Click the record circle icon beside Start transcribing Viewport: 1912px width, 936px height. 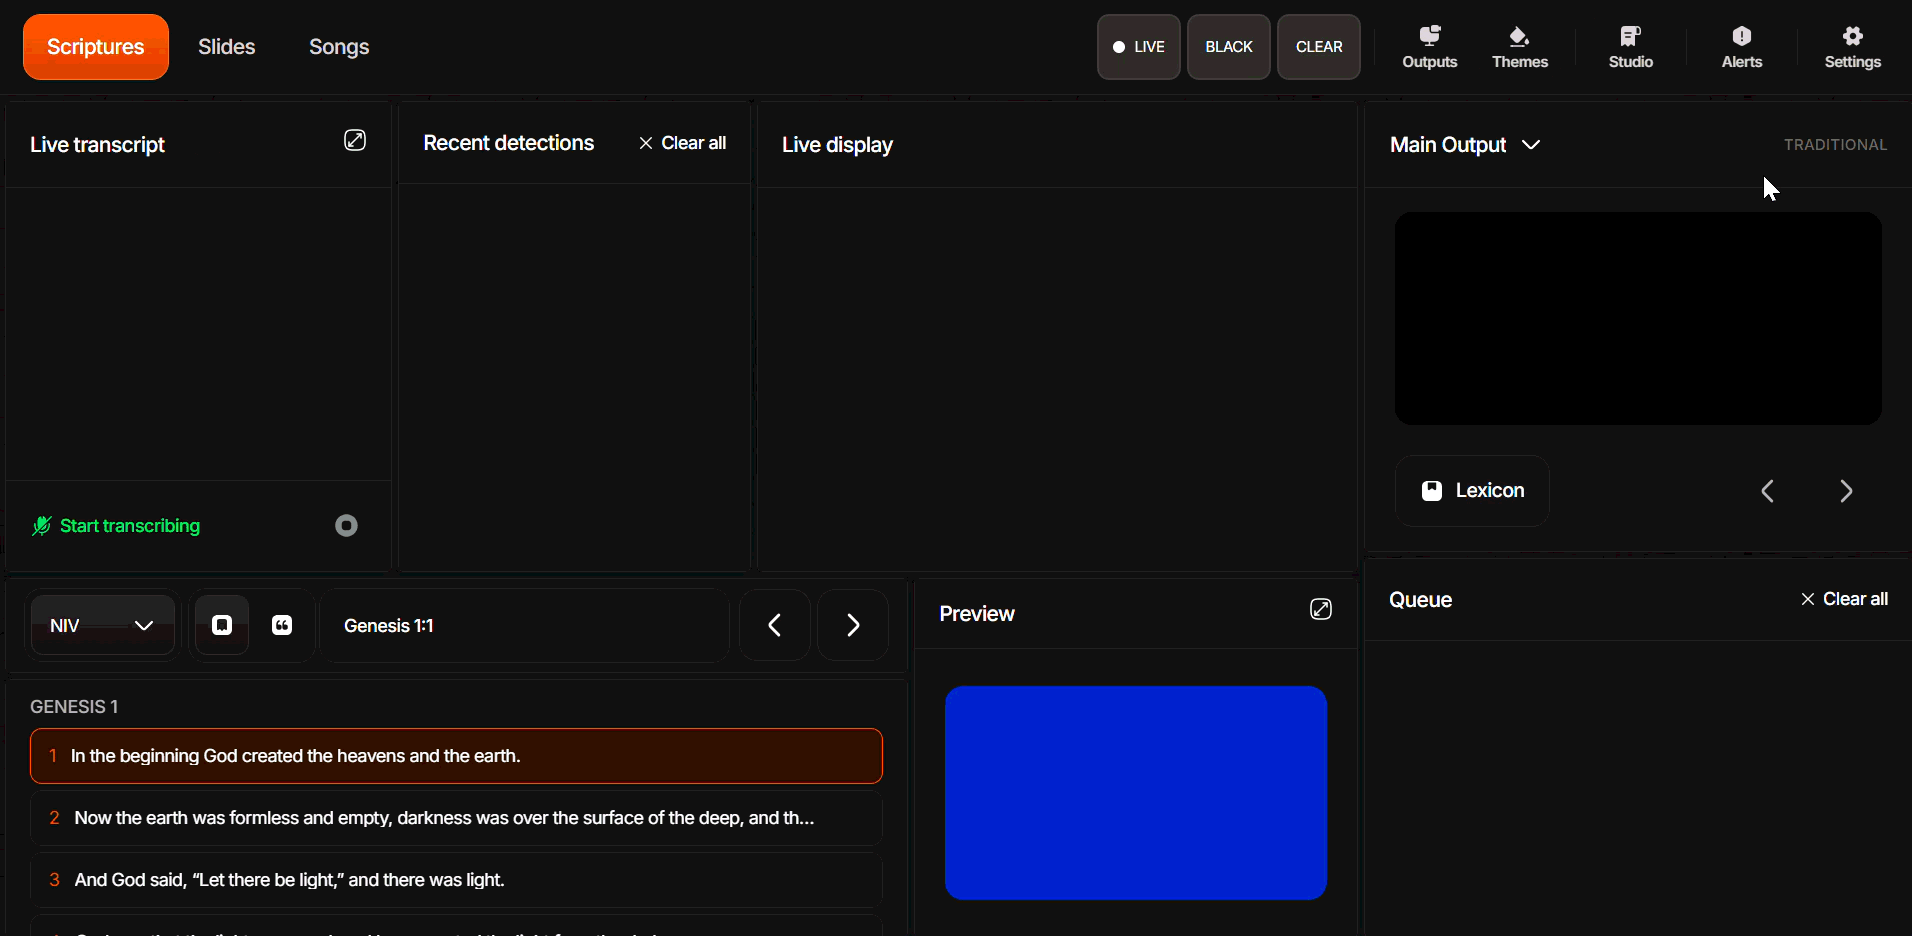(x=346, y=525)
